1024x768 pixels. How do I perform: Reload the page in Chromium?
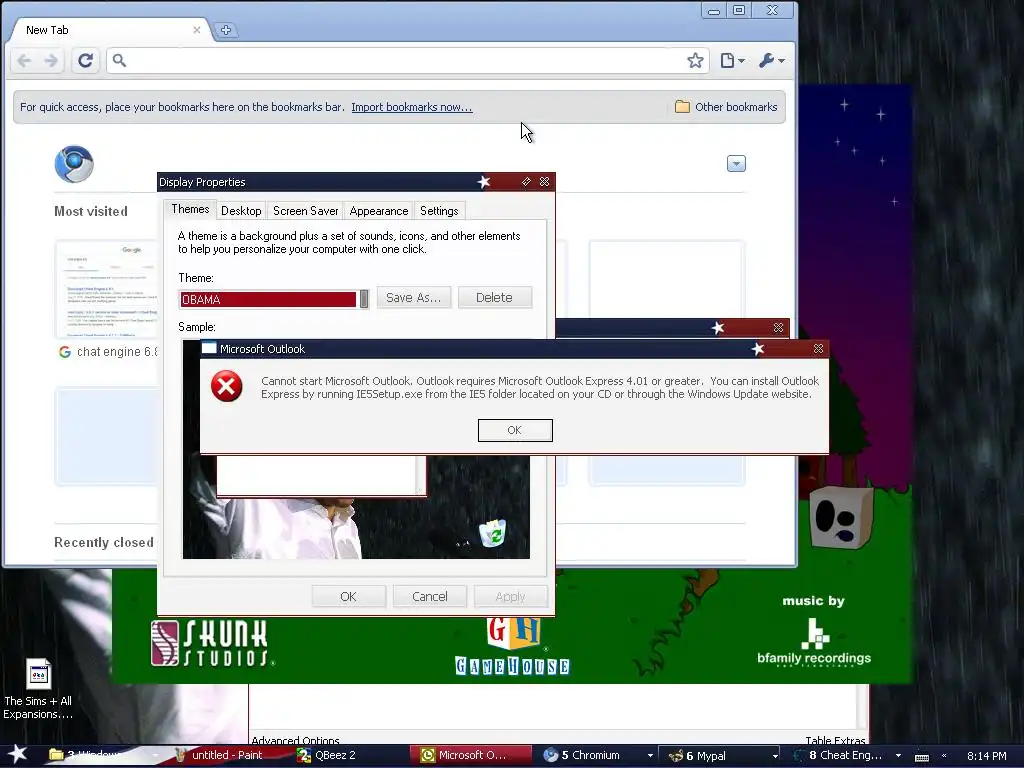[x=85, y=61]
